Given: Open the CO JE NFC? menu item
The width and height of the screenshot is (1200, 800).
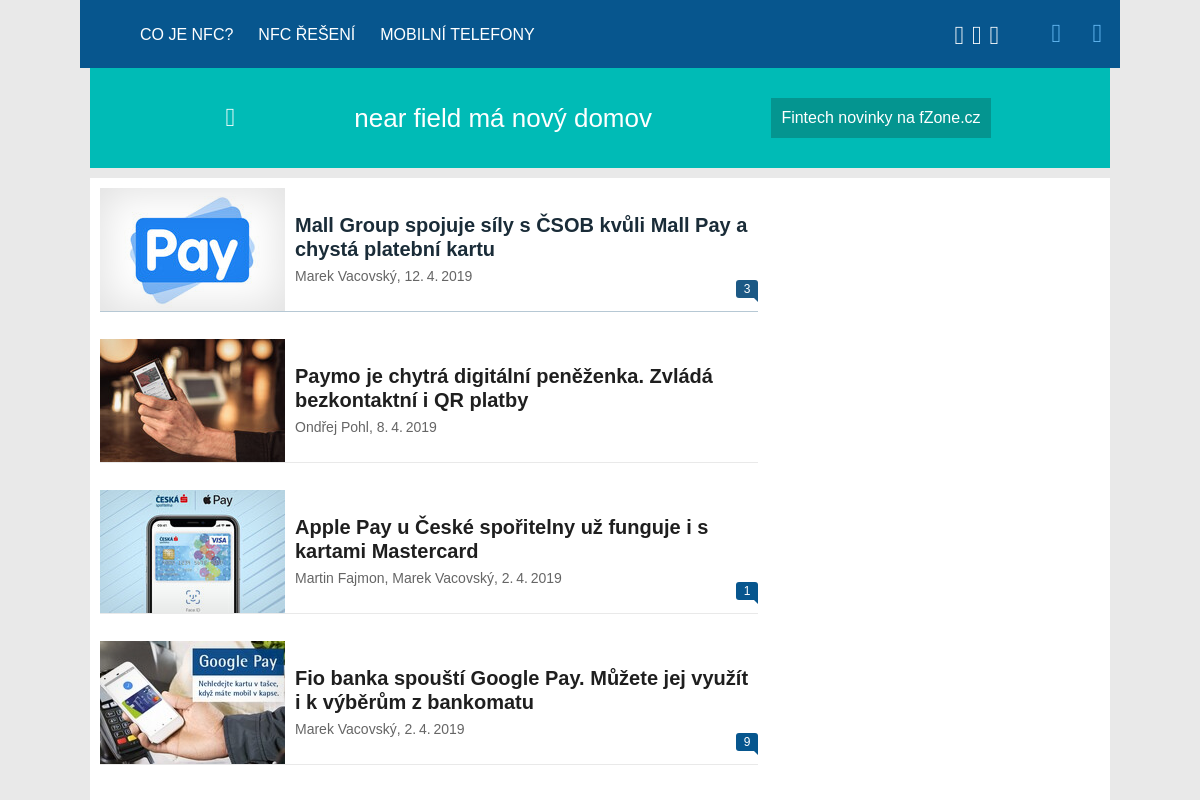Looking at the screenshot, I should (x=186, y=35).
